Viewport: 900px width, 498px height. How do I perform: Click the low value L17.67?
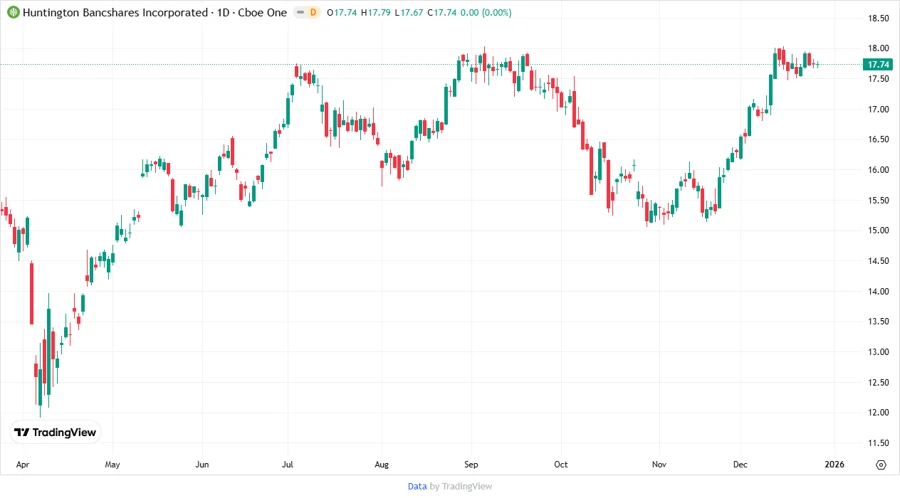[409, 12]
